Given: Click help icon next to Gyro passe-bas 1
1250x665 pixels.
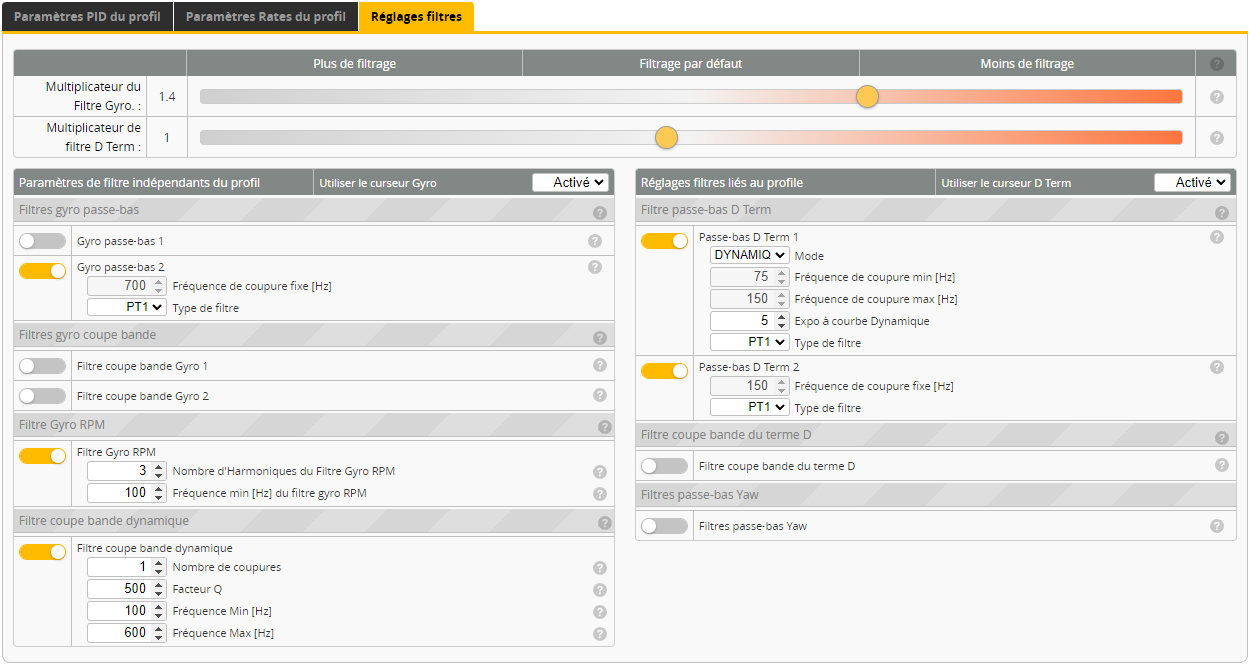Looking at the screenshot, I should point(594,241).
